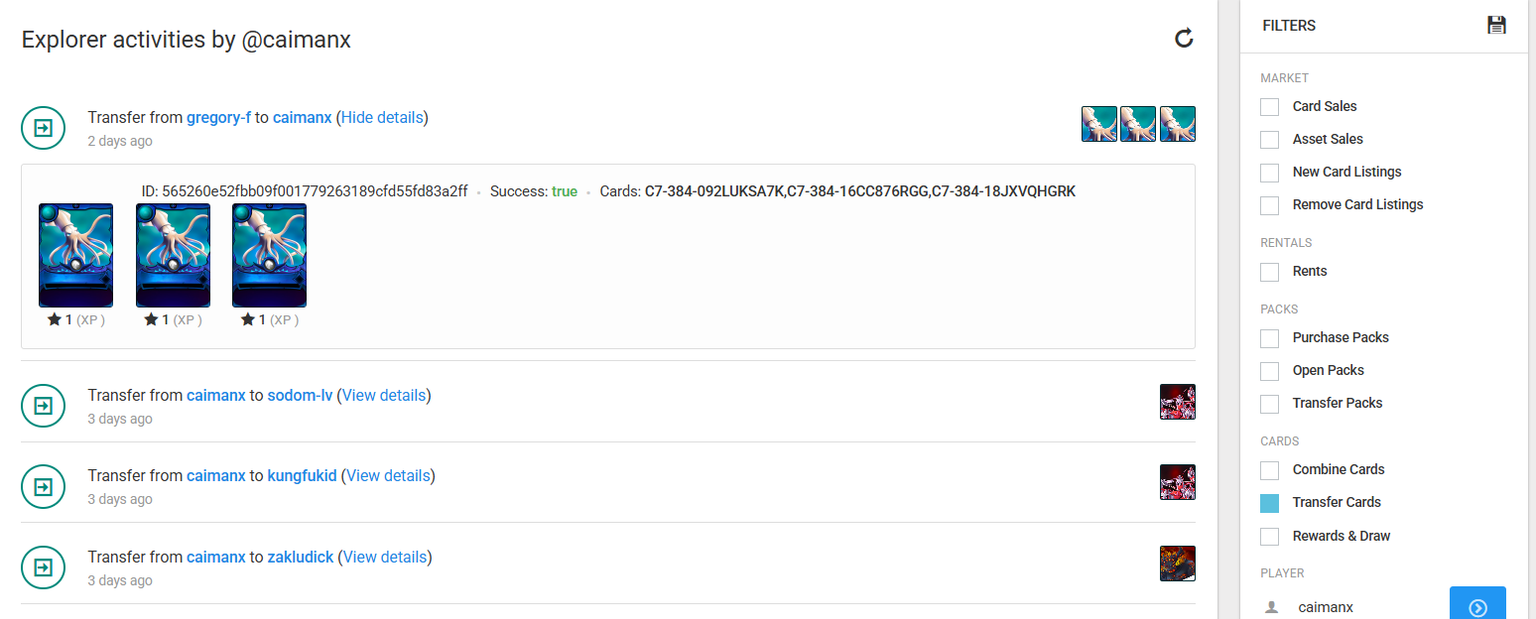View details of the transfer to zakludick

(x=386, y=556)
